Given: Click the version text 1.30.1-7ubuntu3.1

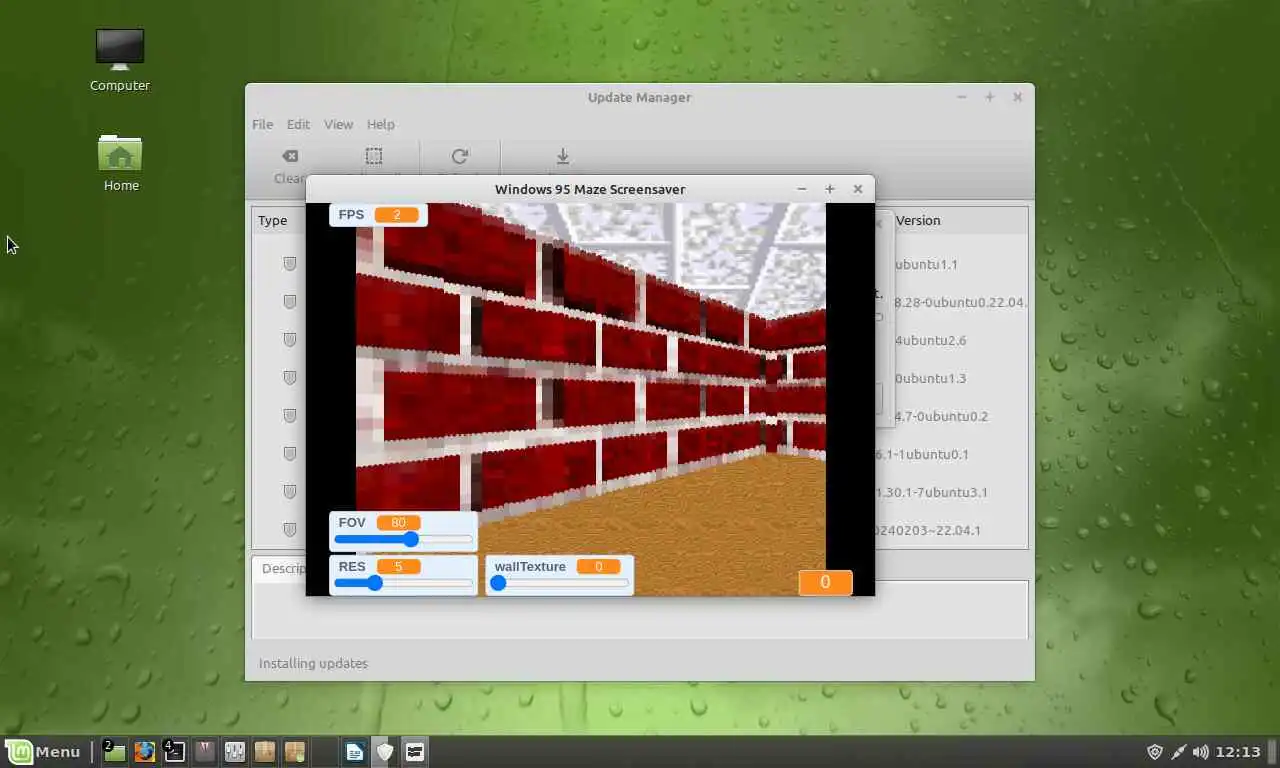Looking at the screenshot, I should [x=931, y=493].
